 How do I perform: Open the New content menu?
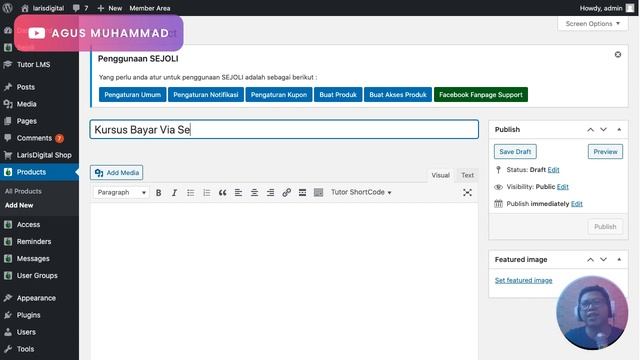point(110,8)
